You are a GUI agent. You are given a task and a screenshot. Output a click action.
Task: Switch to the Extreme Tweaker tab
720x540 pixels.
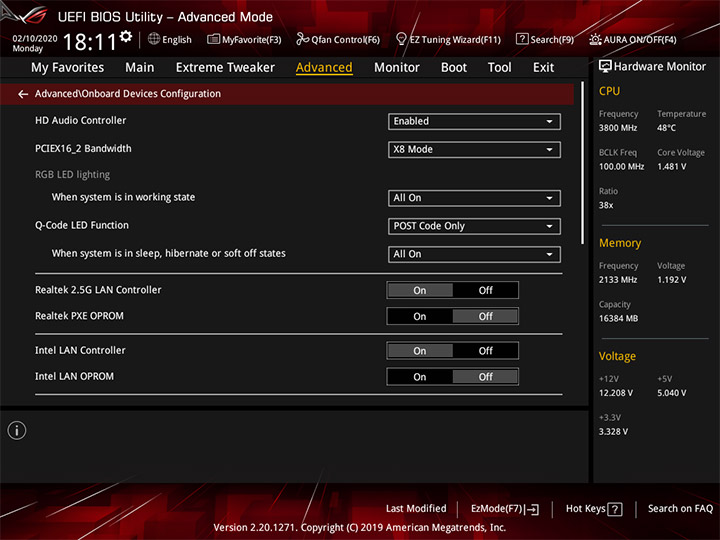pos(225,67)
